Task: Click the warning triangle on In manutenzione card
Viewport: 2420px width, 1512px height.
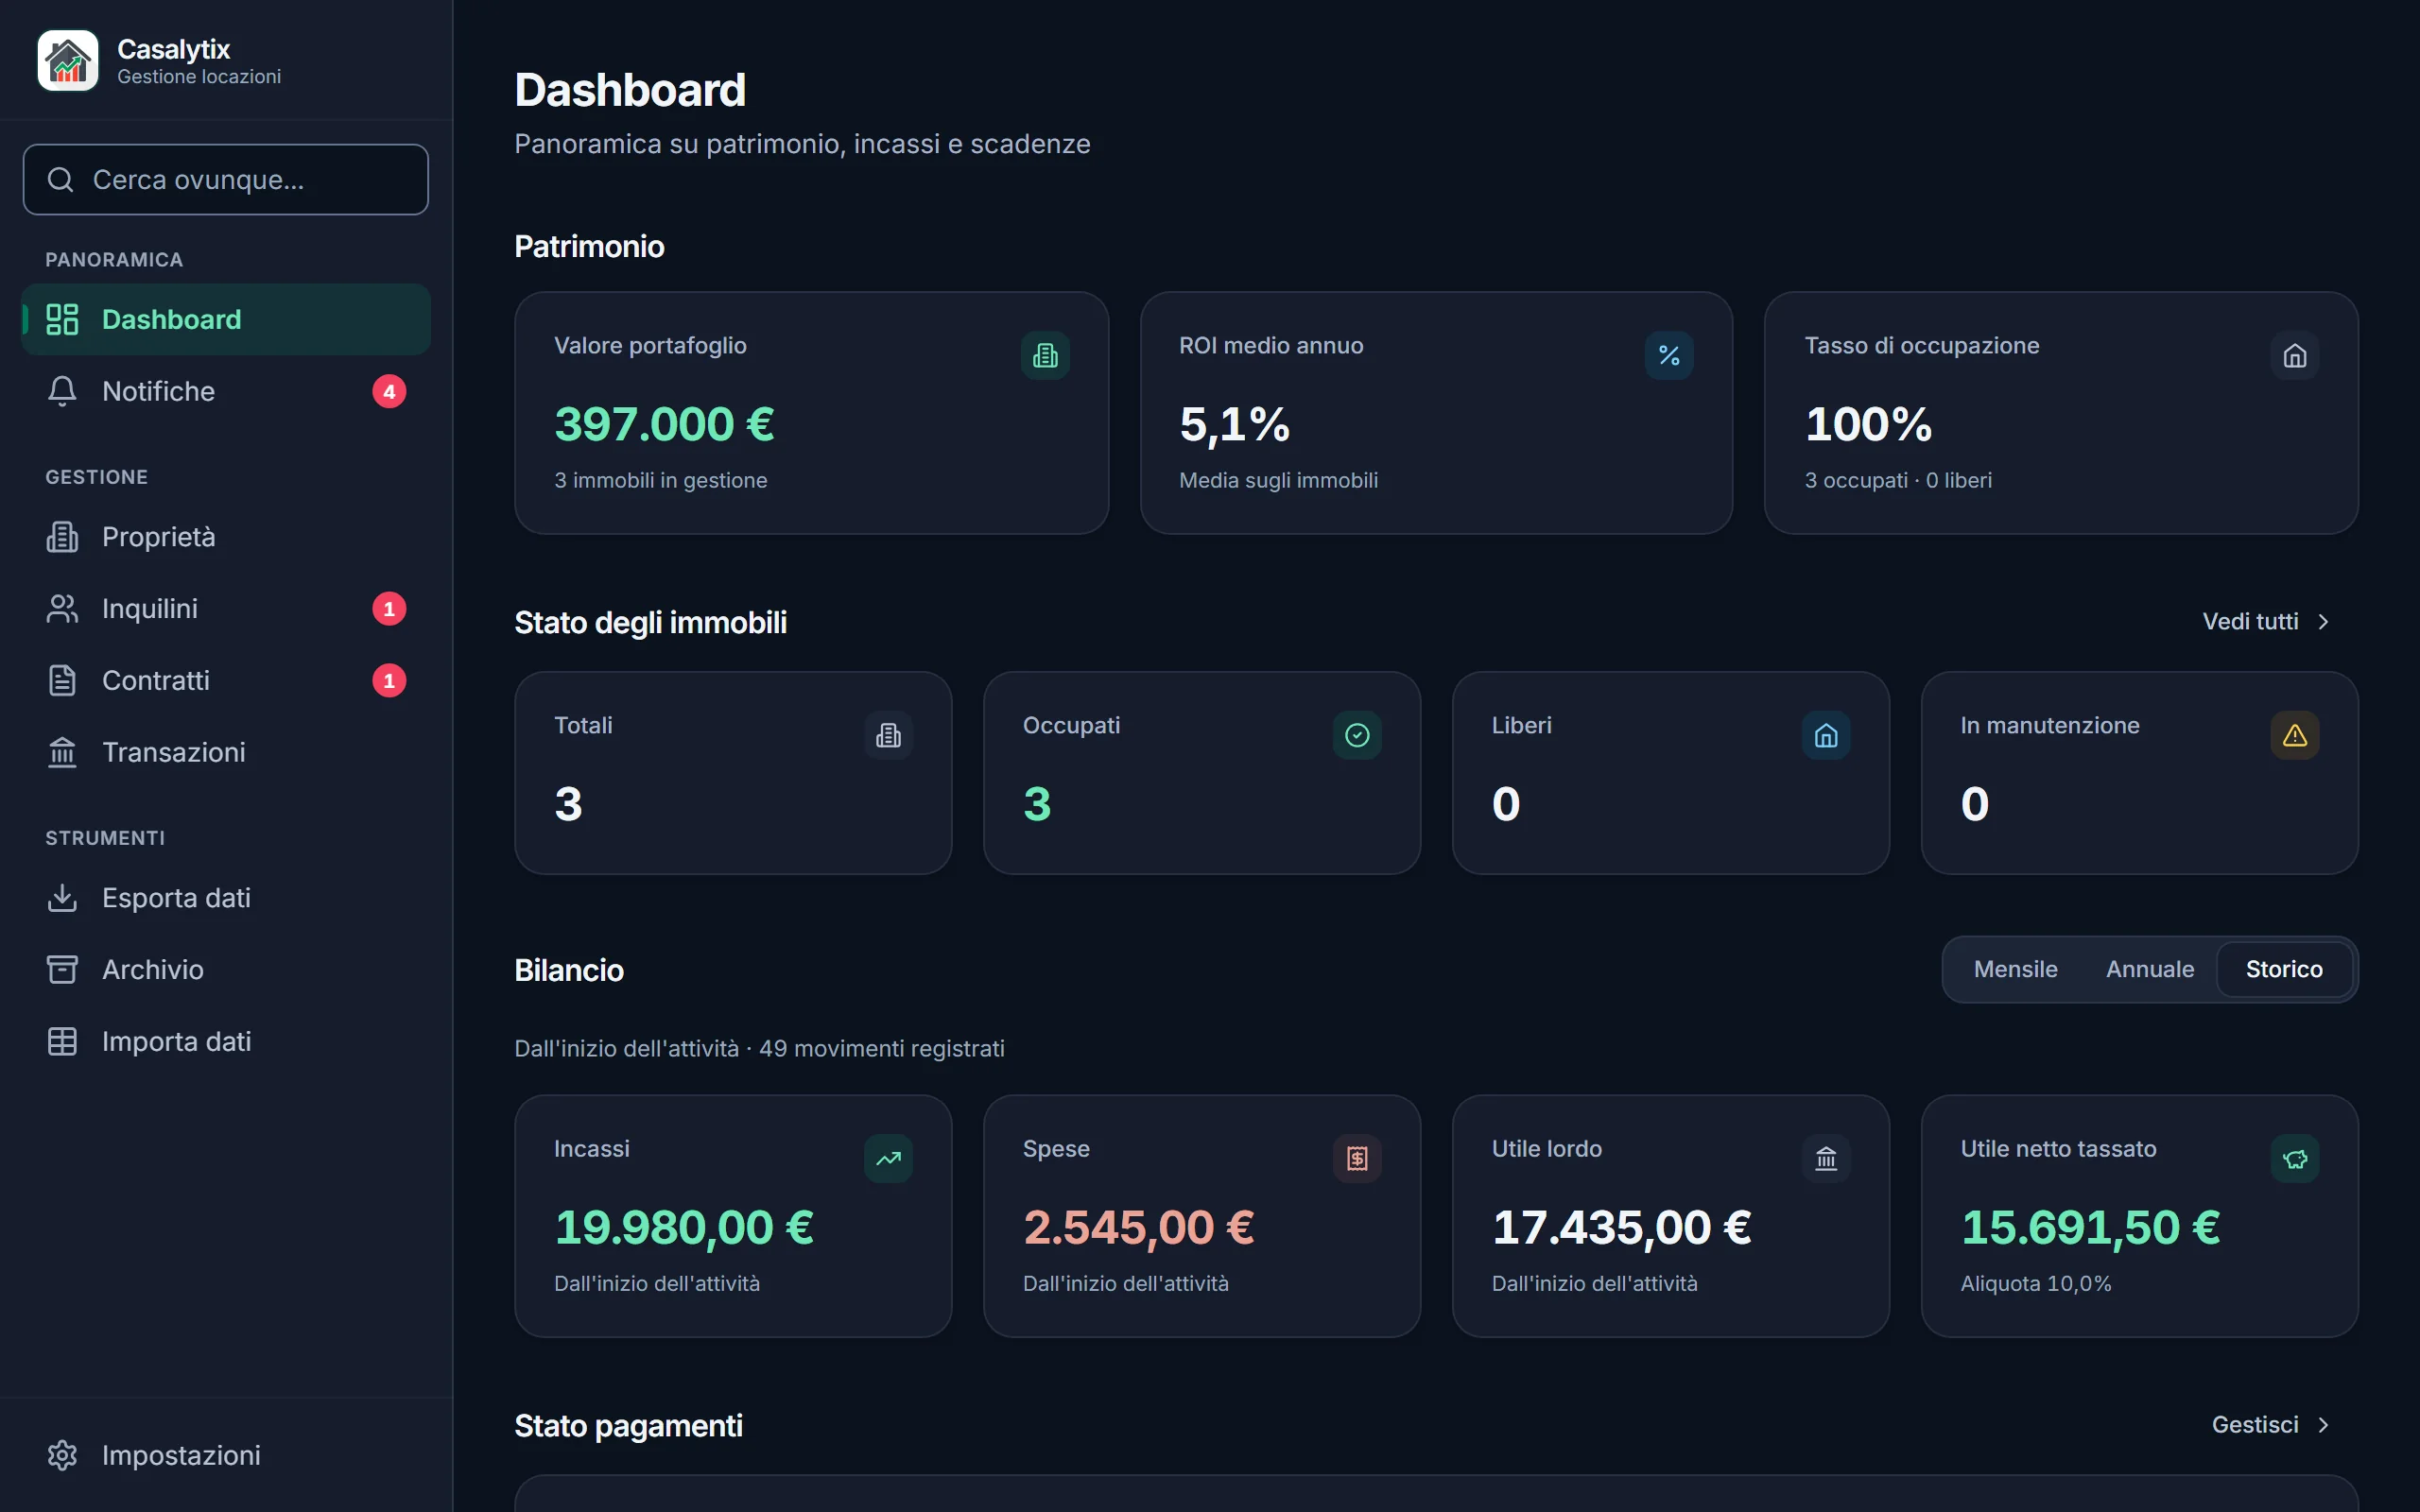Action: pyautogui.click(x=2295, y=735)
